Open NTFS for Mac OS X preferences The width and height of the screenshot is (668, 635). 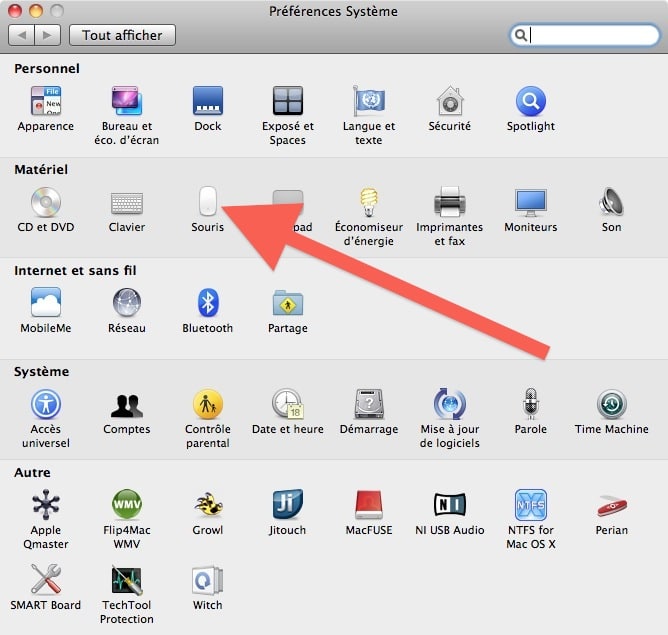530,505
